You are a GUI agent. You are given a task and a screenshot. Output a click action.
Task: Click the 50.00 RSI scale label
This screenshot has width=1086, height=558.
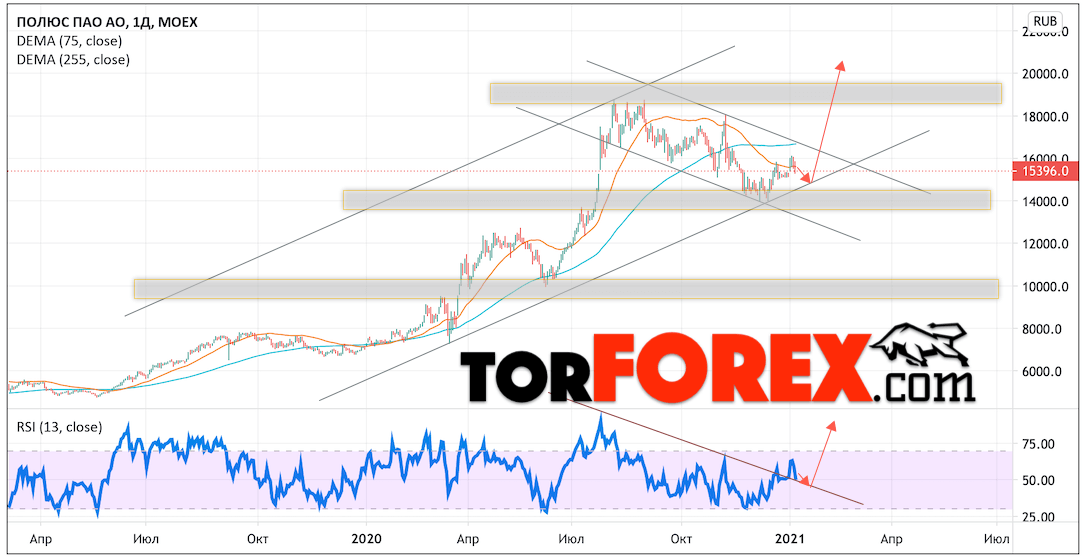pyautogui.click(x=1039, y=480)
